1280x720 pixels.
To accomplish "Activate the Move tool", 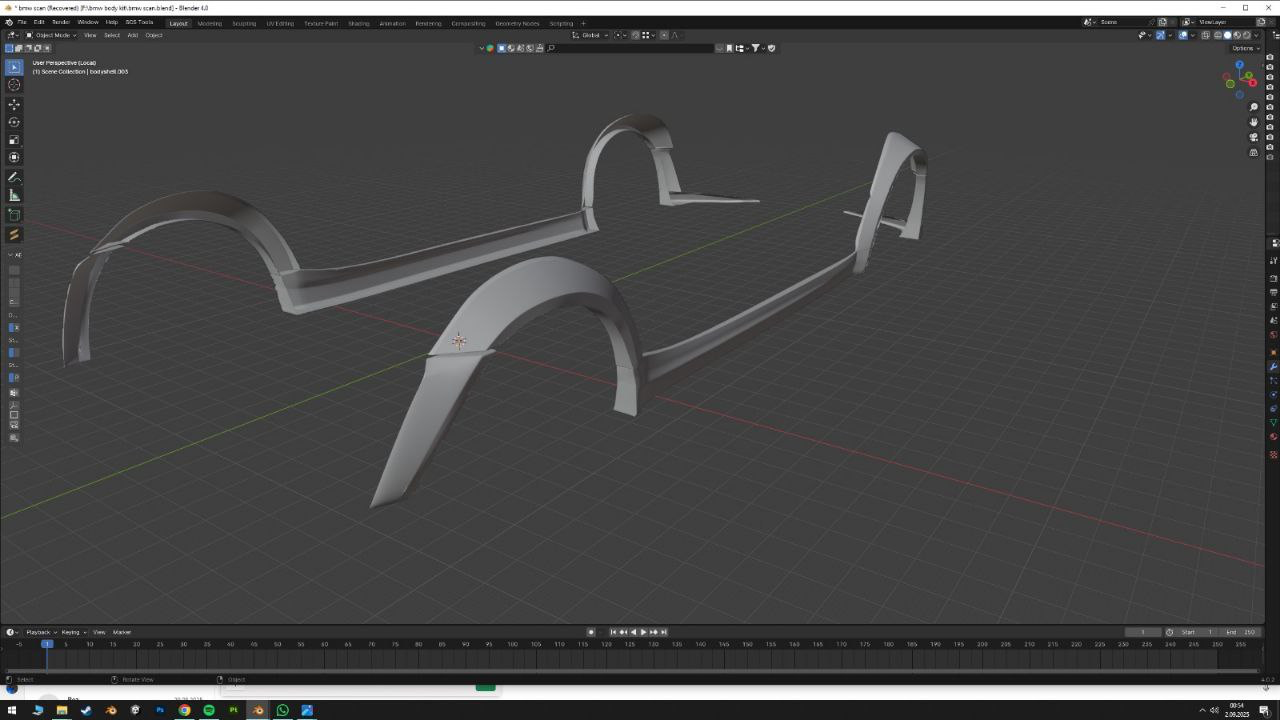I will (14, 104).
